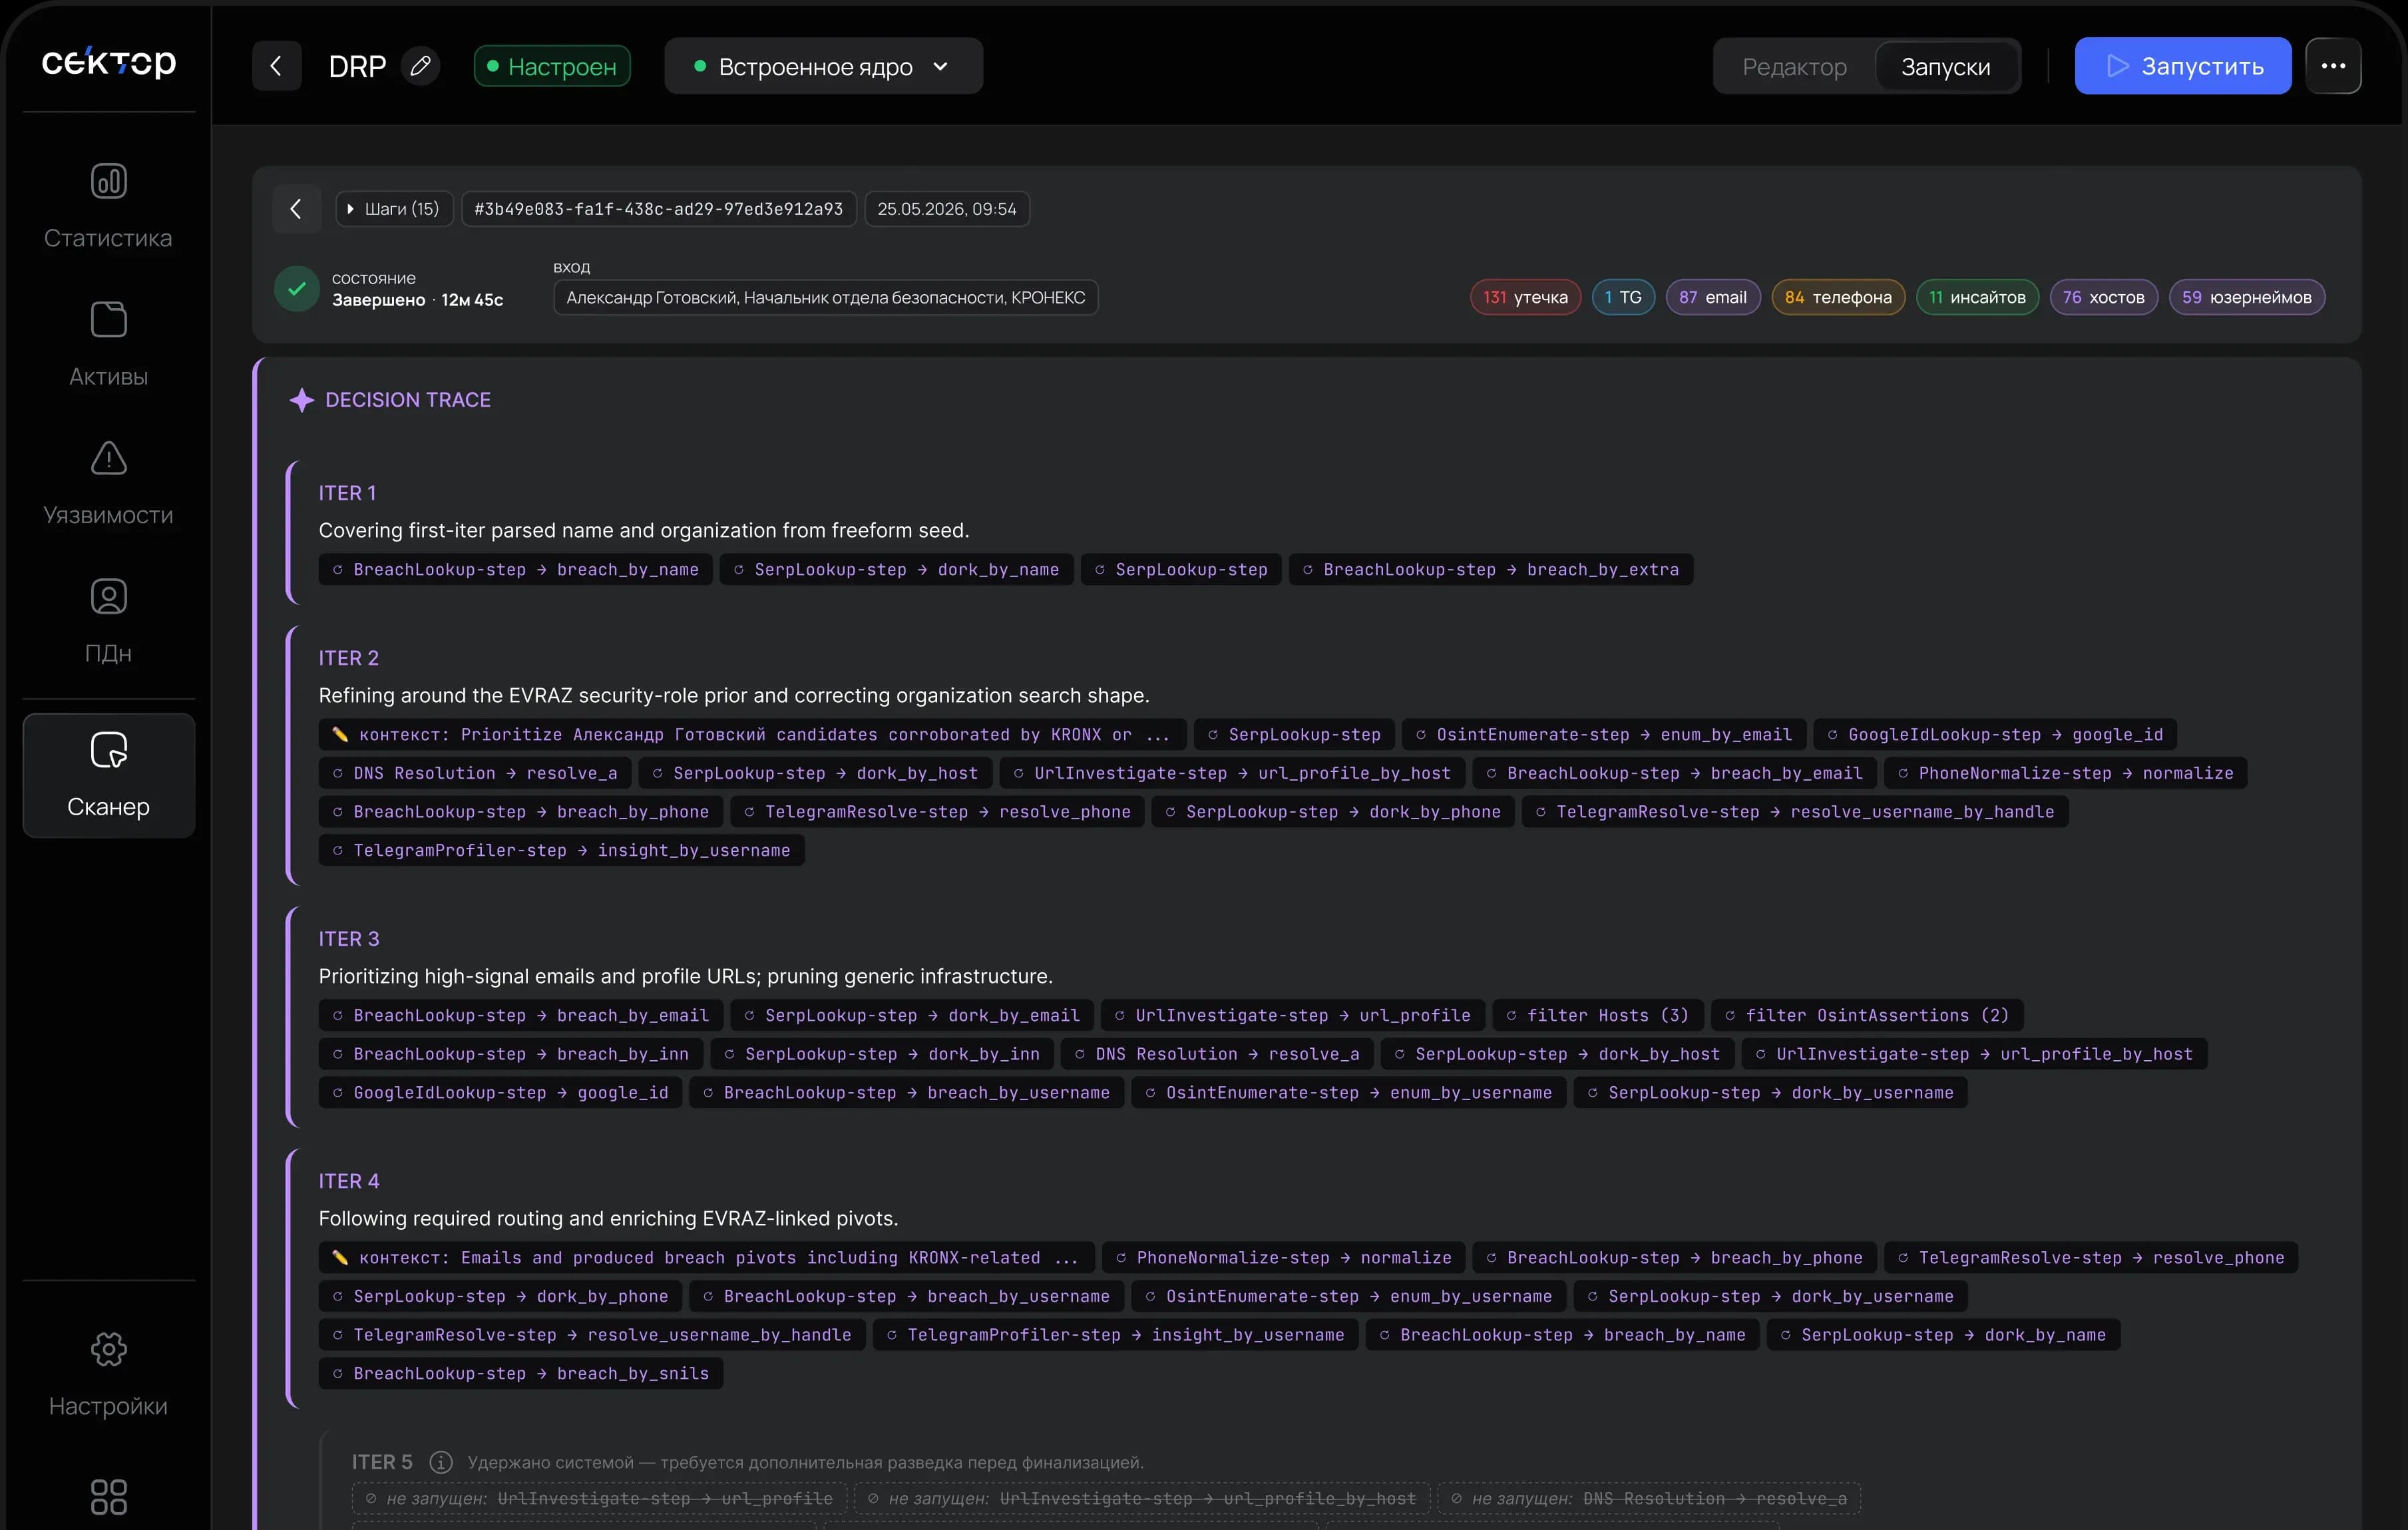Open the Уязвимости warning icon
This screenshot has width=2408, height=1530.
click(108, 458)
